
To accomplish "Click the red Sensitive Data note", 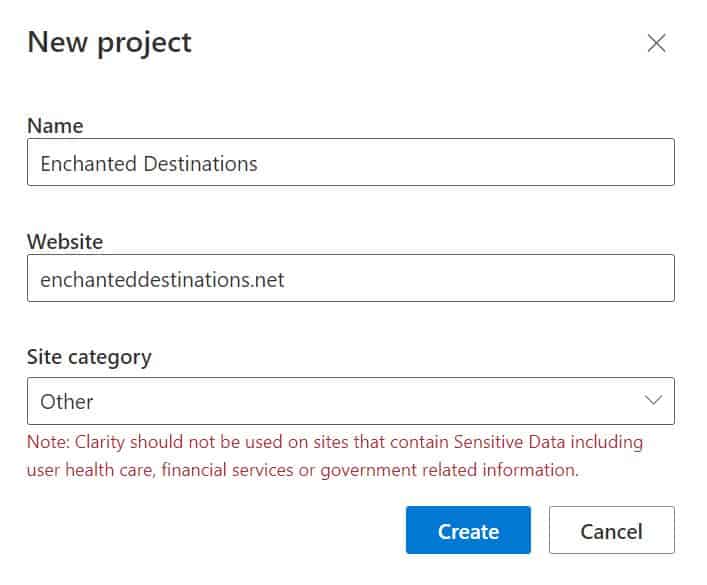I will pos(335,455).
